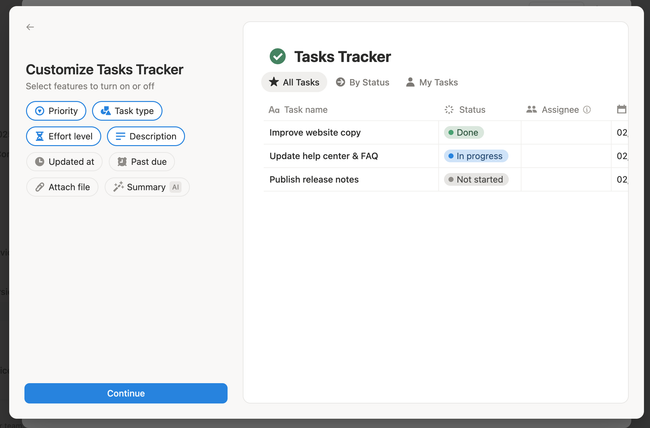
Task: Open the Not started status dropdown
Action: tap(476, 180)
